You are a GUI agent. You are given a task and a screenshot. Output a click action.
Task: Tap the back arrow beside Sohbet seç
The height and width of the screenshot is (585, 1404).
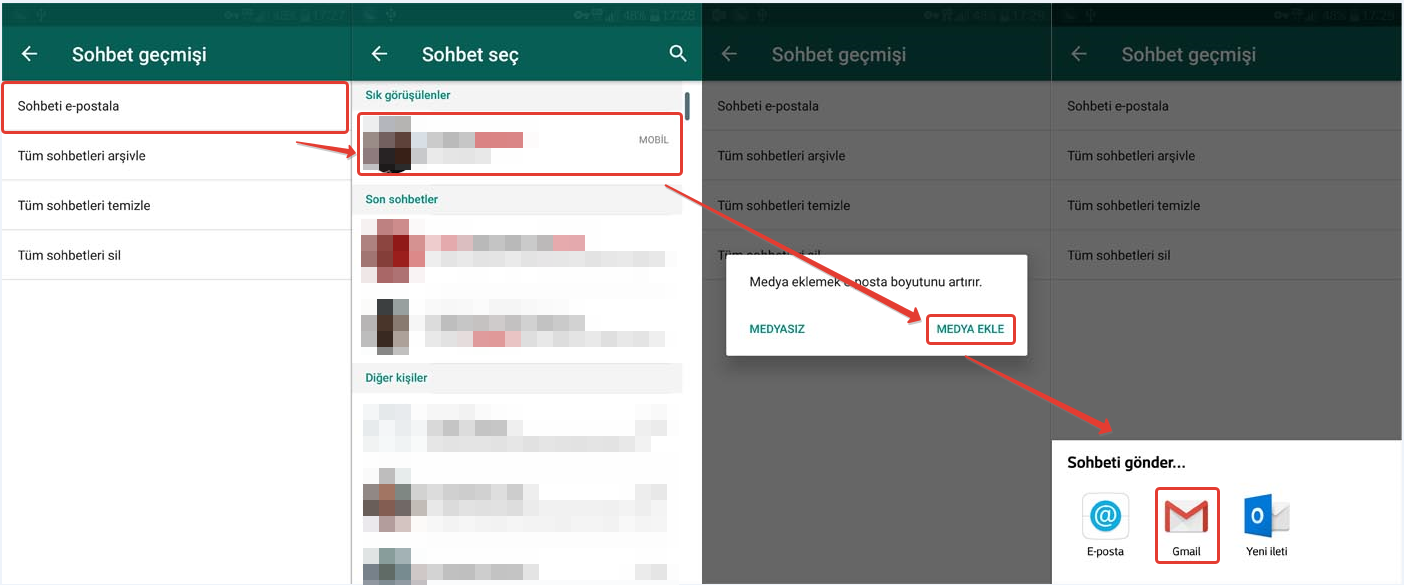coord(379,54)
